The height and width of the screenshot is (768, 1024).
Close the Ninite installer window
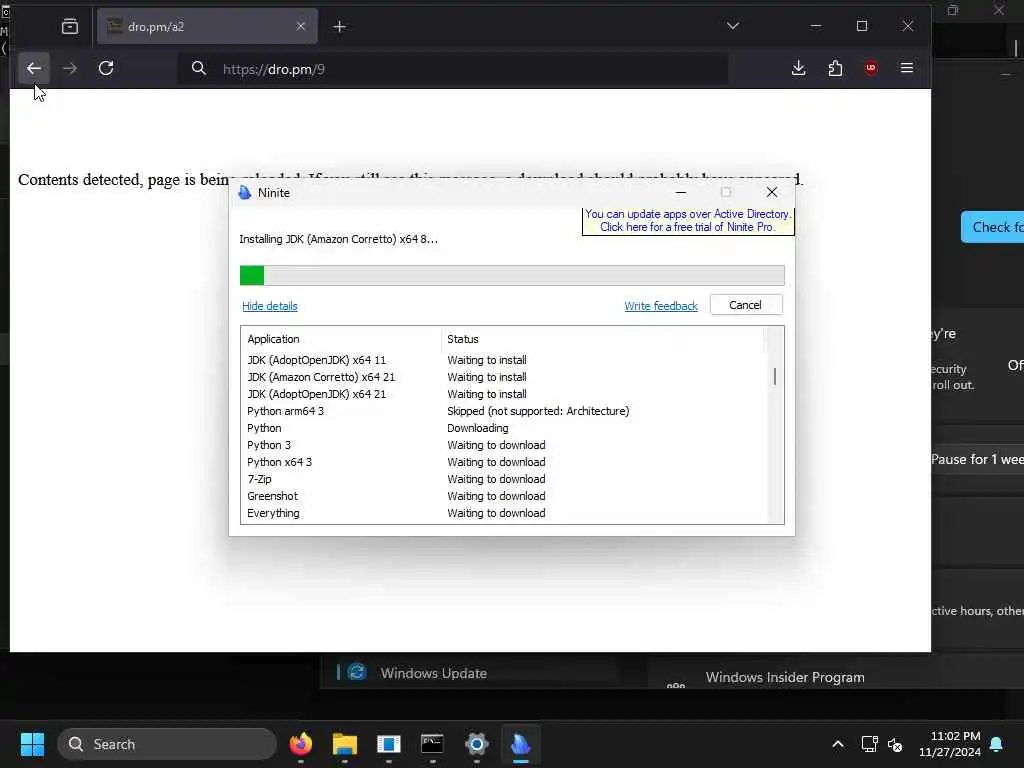[772, 192]
